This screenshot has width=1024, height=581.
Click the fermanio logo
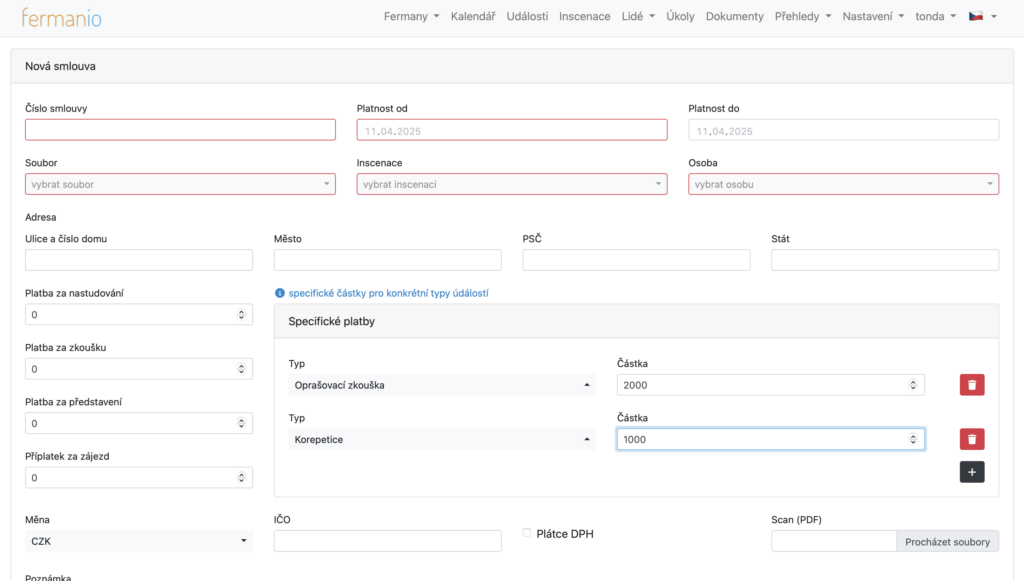61,17
